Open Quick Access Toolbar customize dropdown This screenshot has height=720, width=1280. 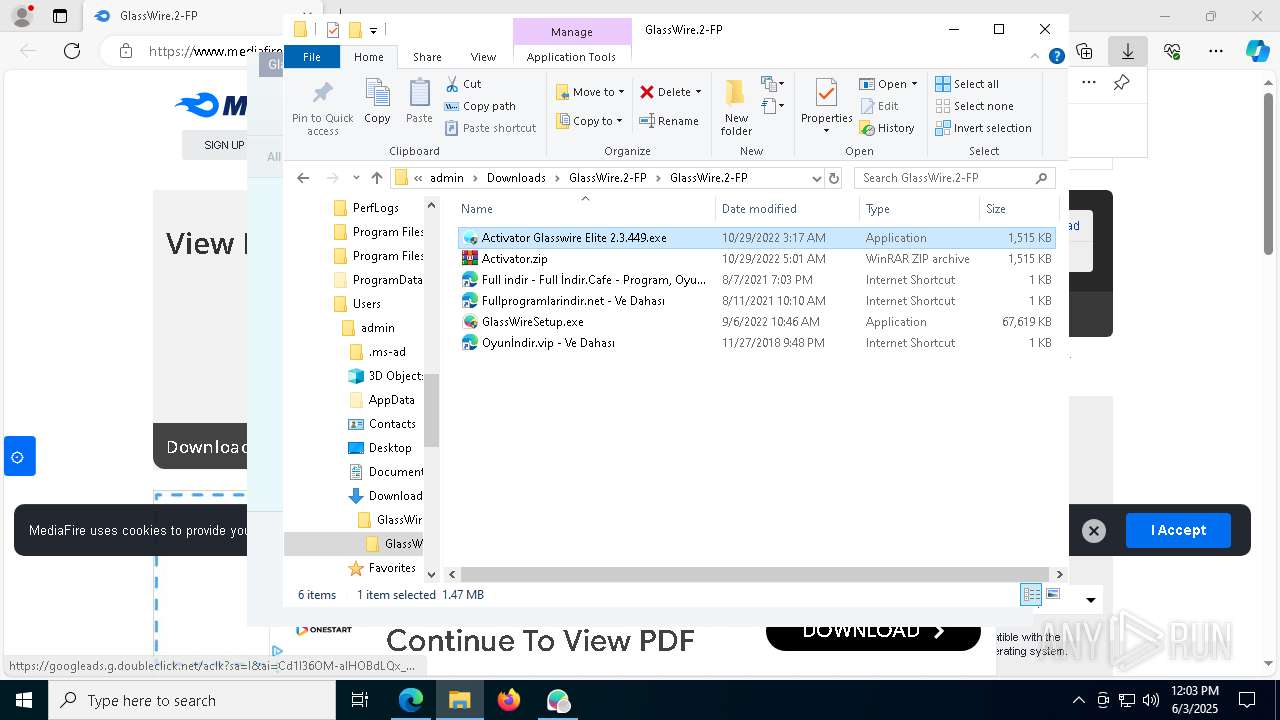[373, 30]
